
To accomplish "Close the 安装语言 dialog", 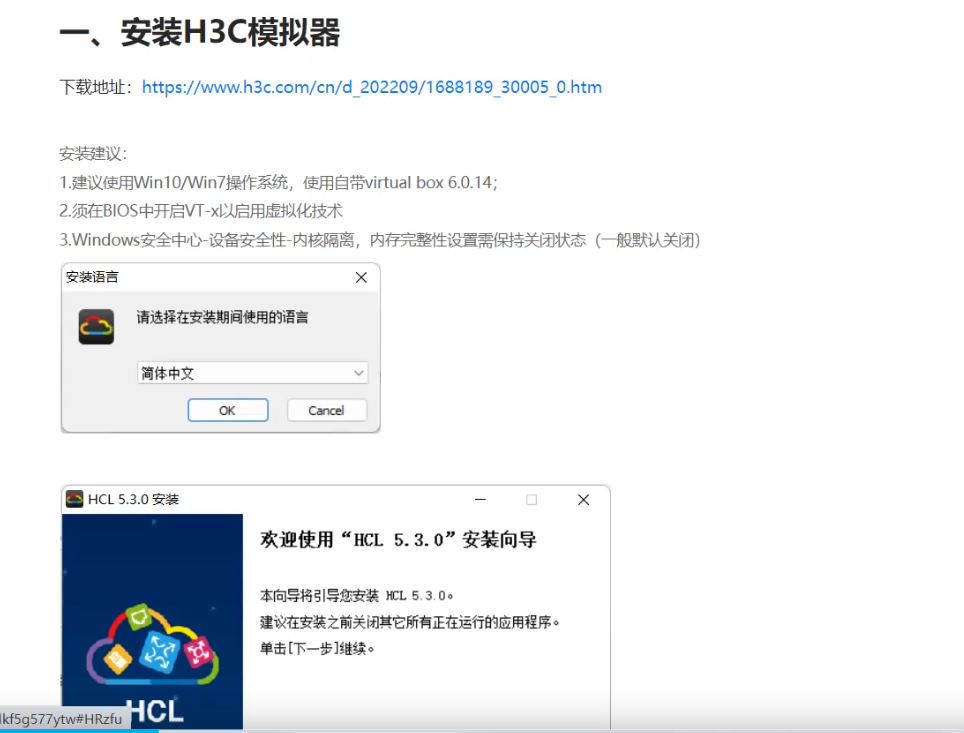I will 361,277.
